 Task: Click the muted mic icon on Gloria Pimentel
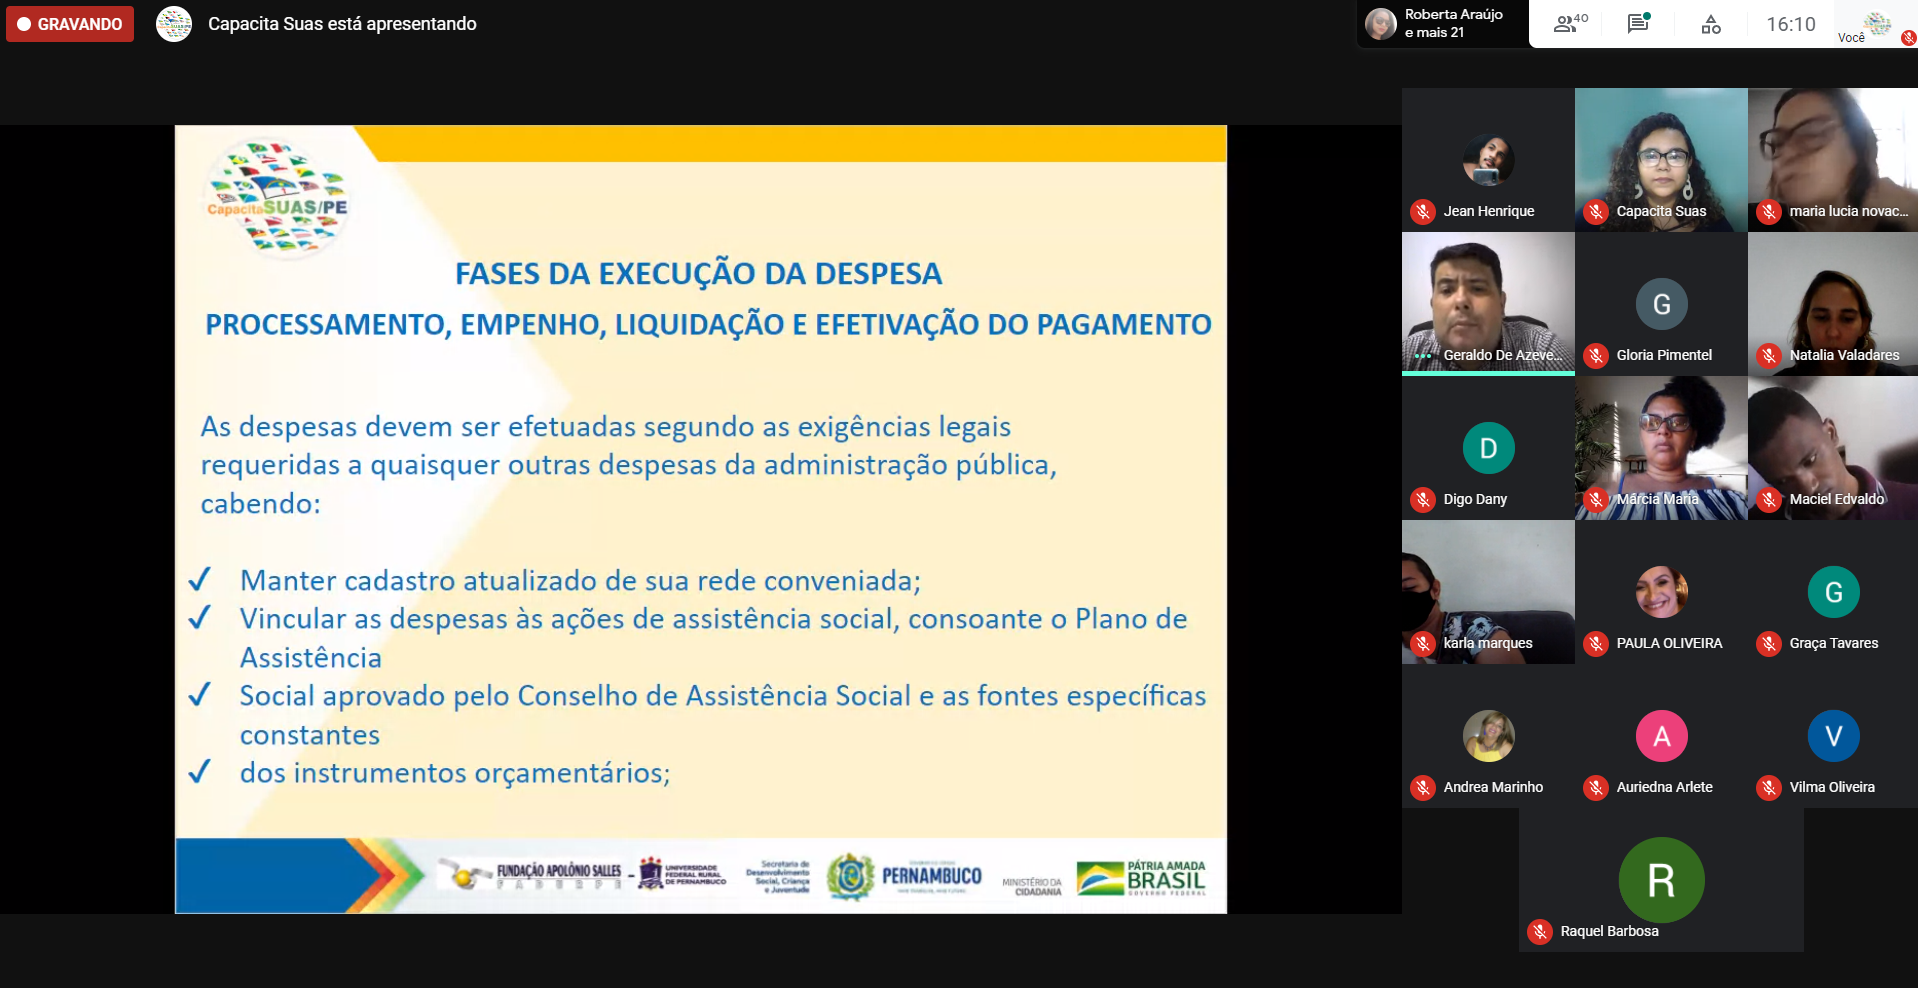[1596, 356]
